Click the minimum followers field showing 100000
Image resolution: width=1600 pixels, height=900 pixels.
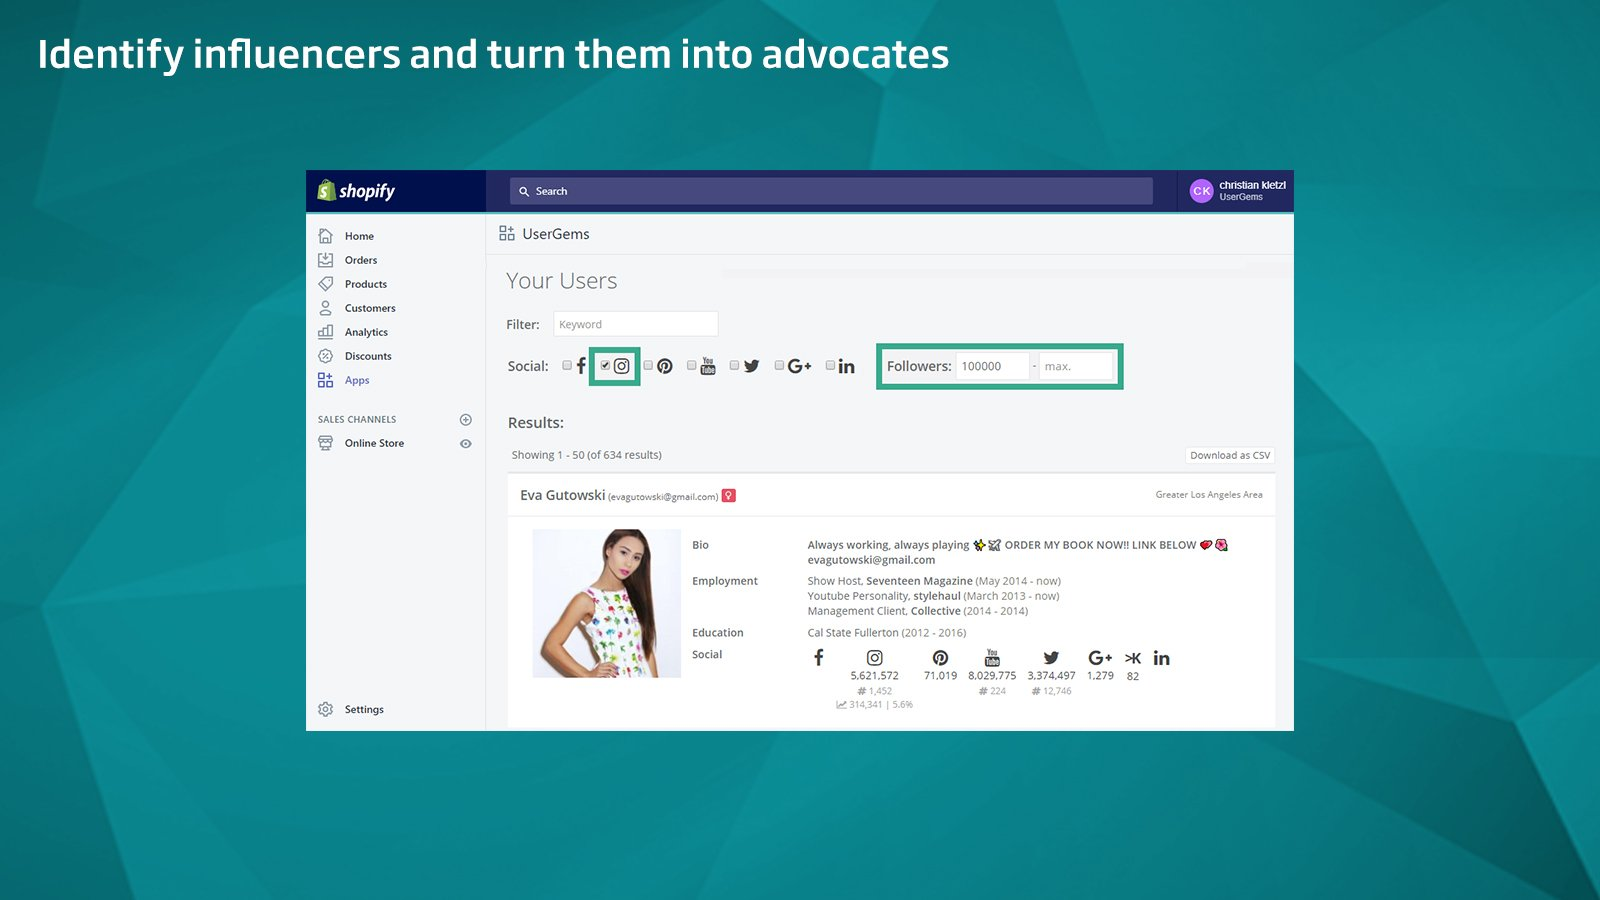(992, 366)
